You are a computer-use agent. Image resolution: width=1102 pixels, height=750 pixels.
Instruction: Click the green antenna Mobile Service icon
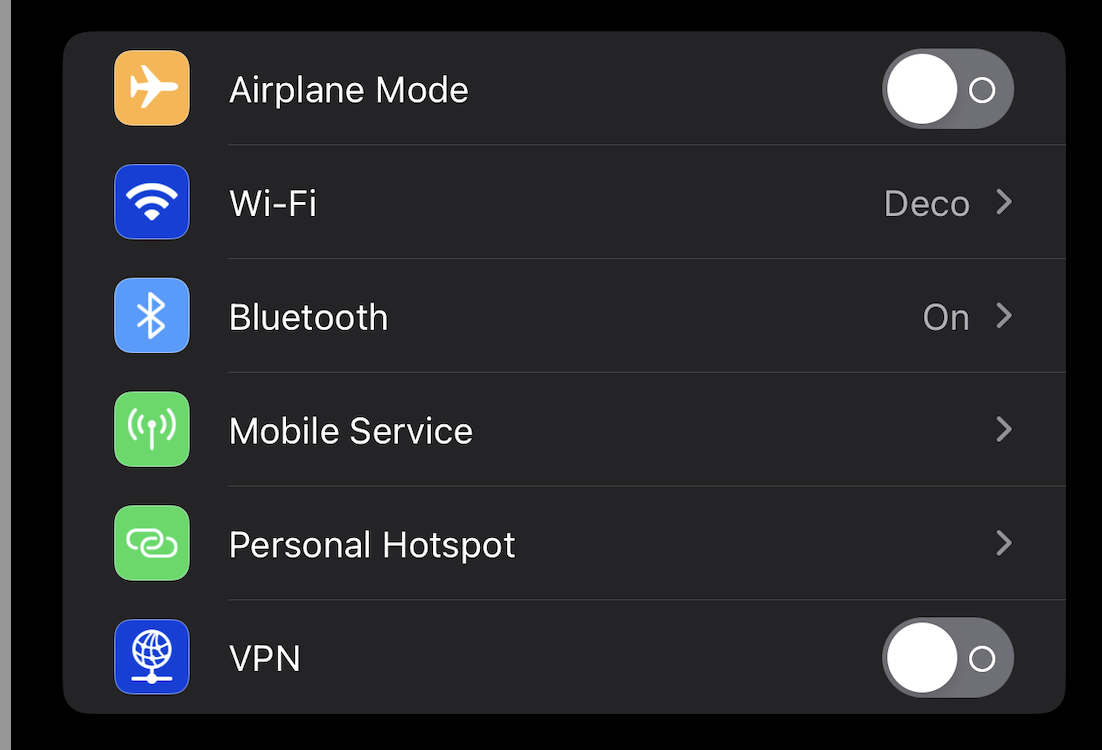152,429
